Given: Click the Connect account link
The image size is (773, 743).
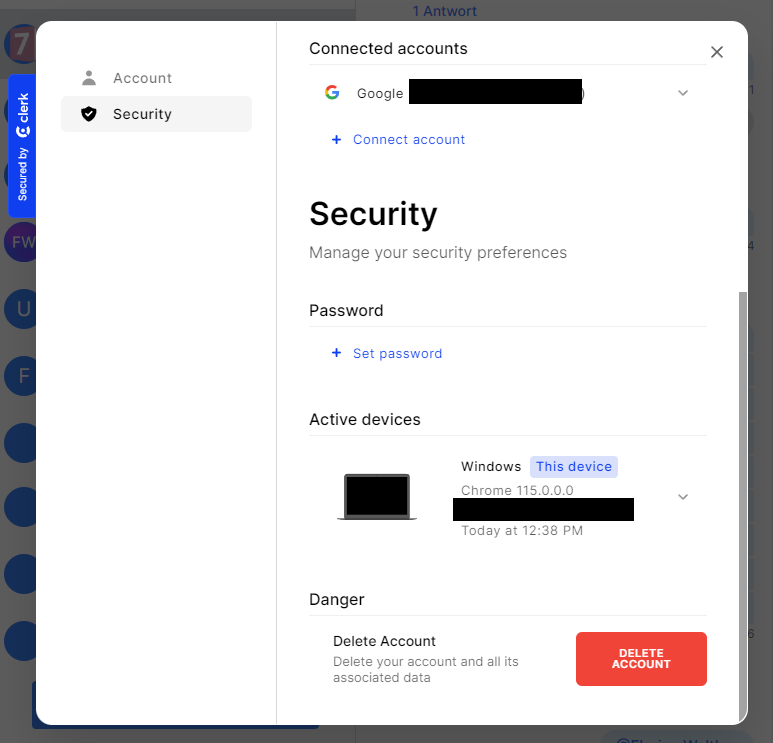Looking at the screenshot, I should tap(409, 140).
